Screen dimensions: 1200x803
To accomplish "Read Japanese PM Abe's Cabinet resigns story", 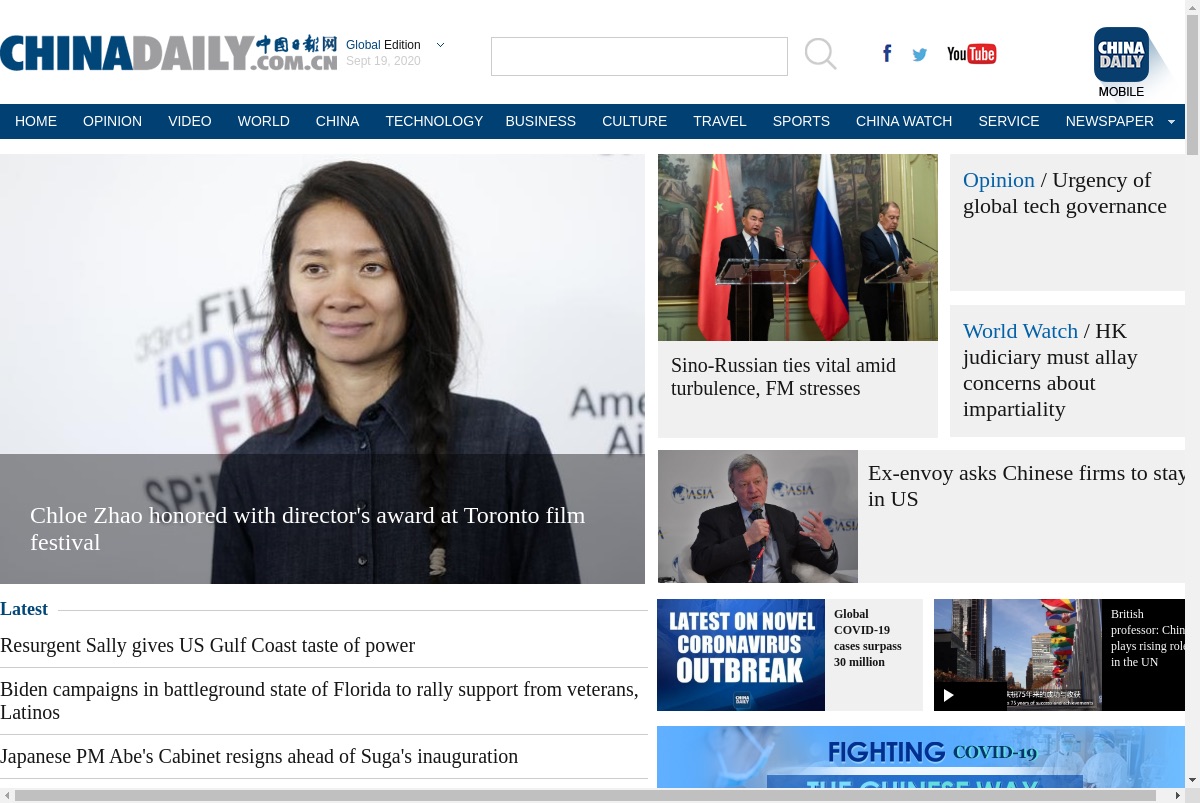I will (259, 756).
